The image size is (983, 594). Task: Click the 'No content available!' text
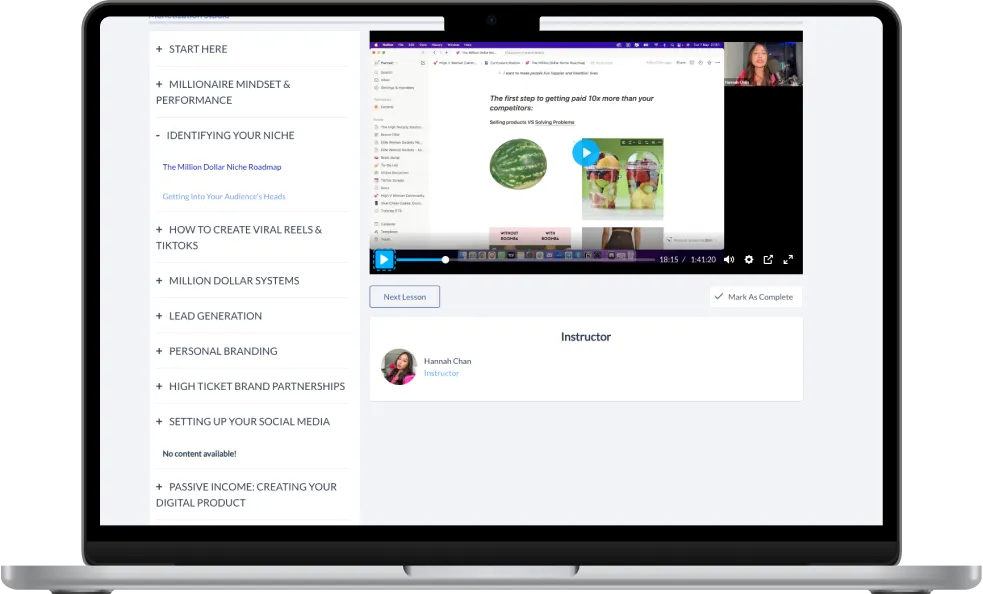coord(199,453)
